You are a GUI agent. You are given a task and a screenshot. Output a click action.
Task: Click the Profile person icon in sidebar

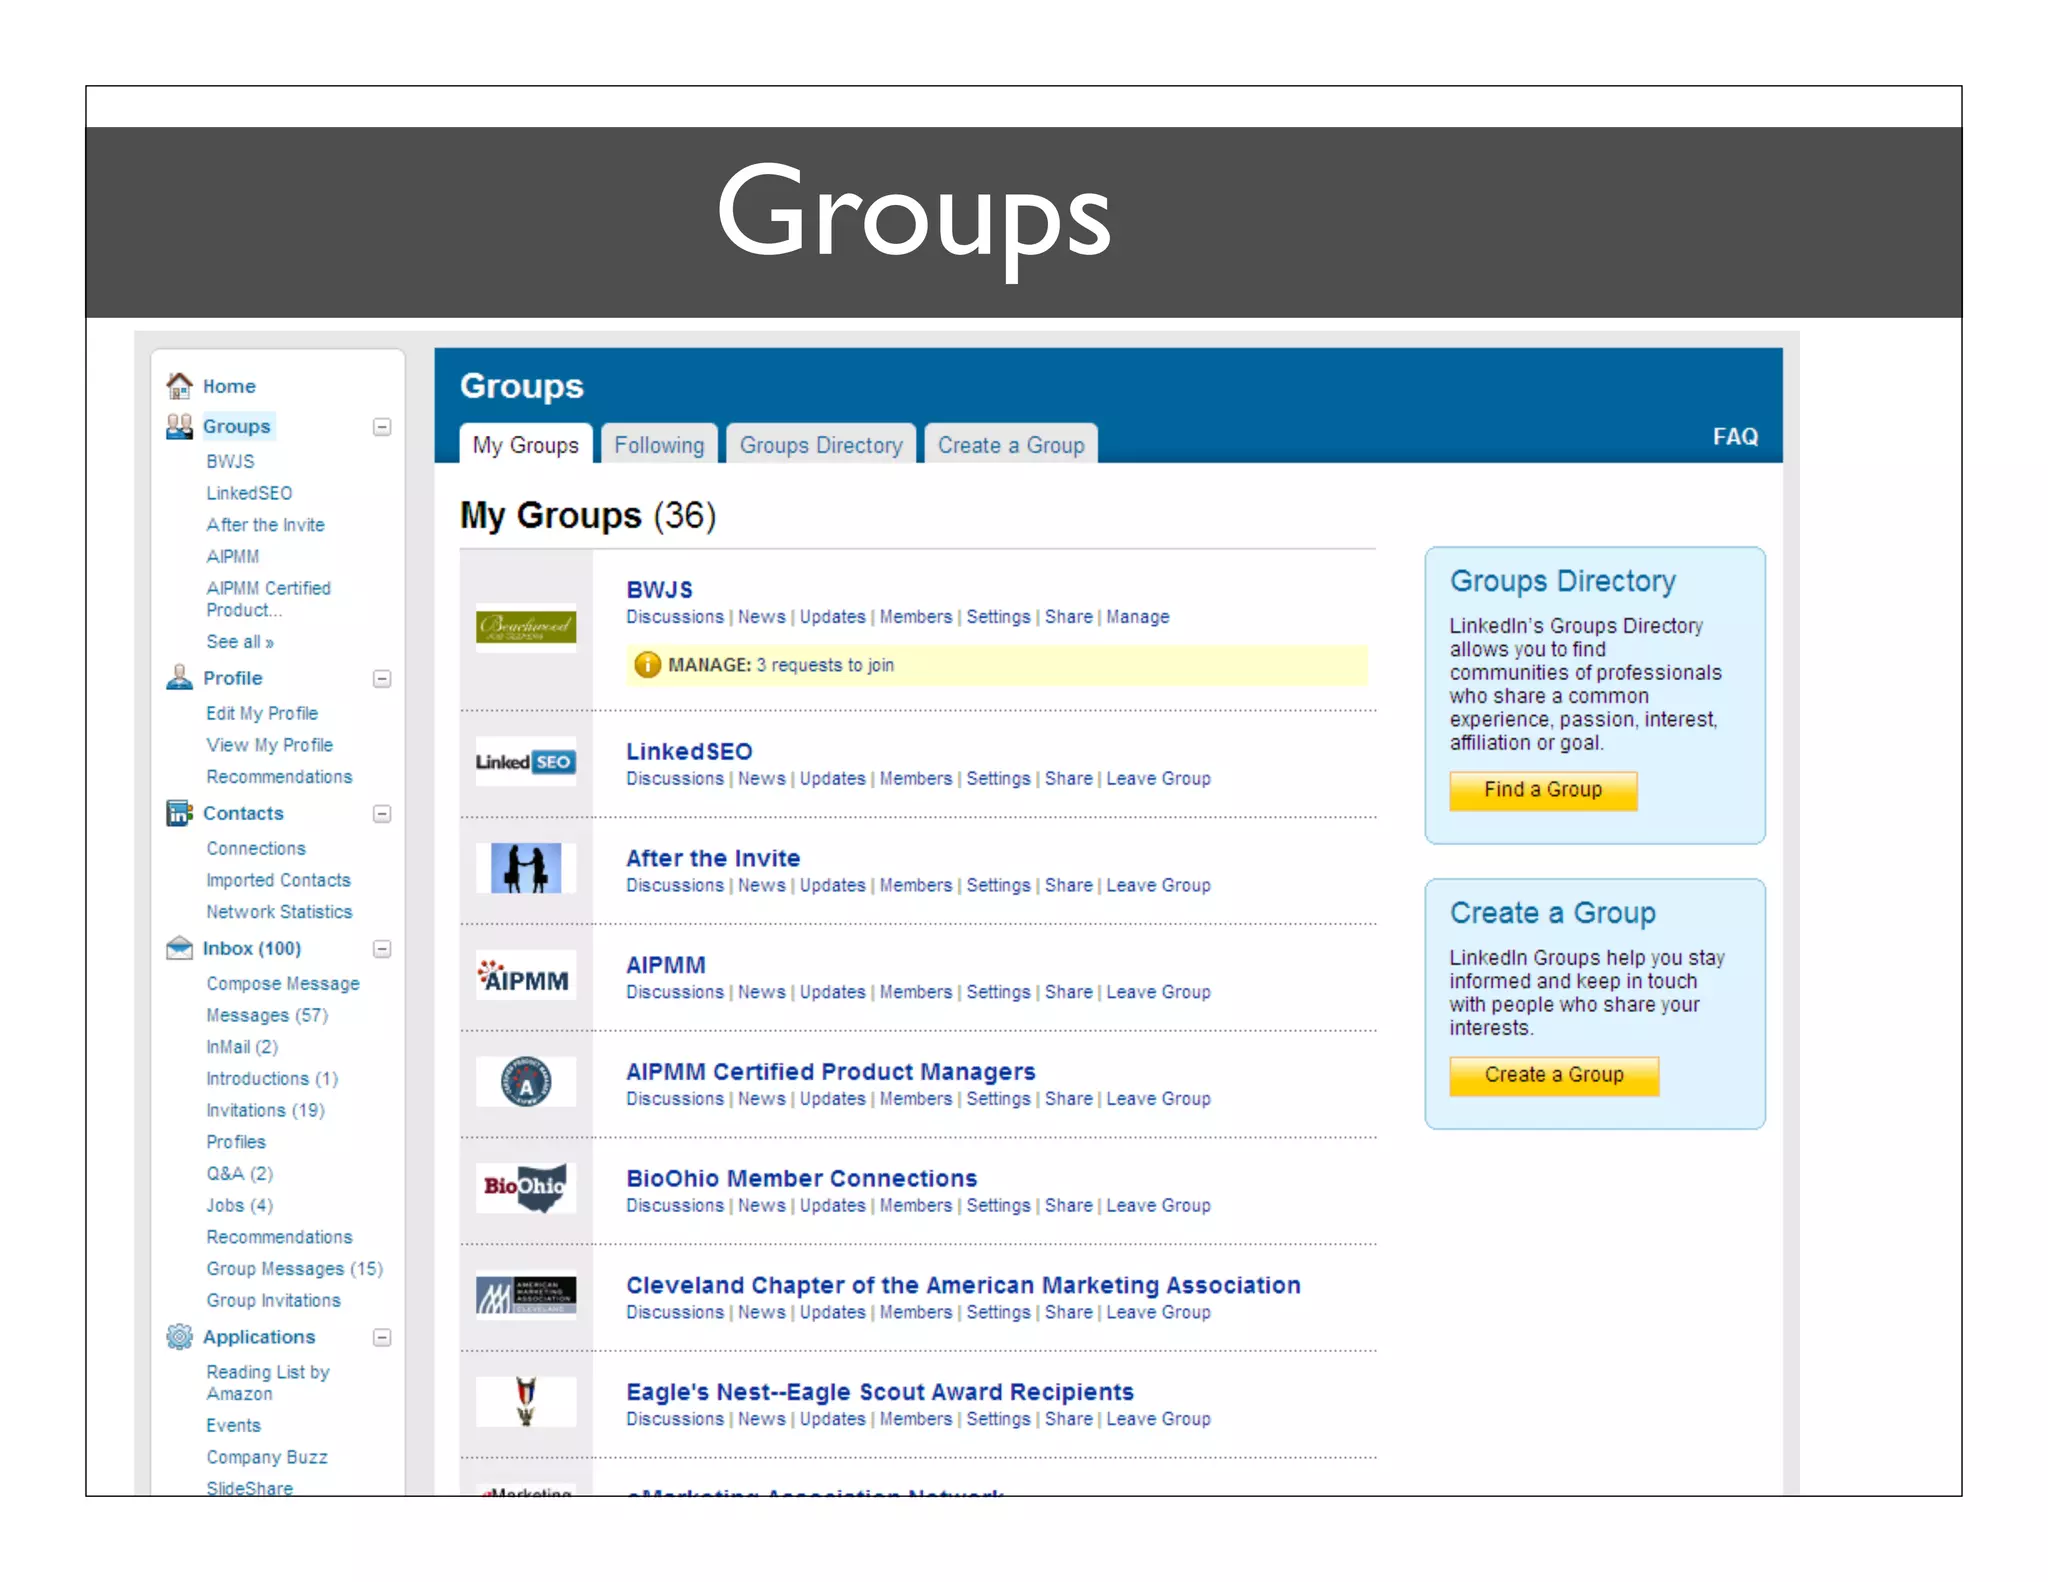[x=179, y=678]
